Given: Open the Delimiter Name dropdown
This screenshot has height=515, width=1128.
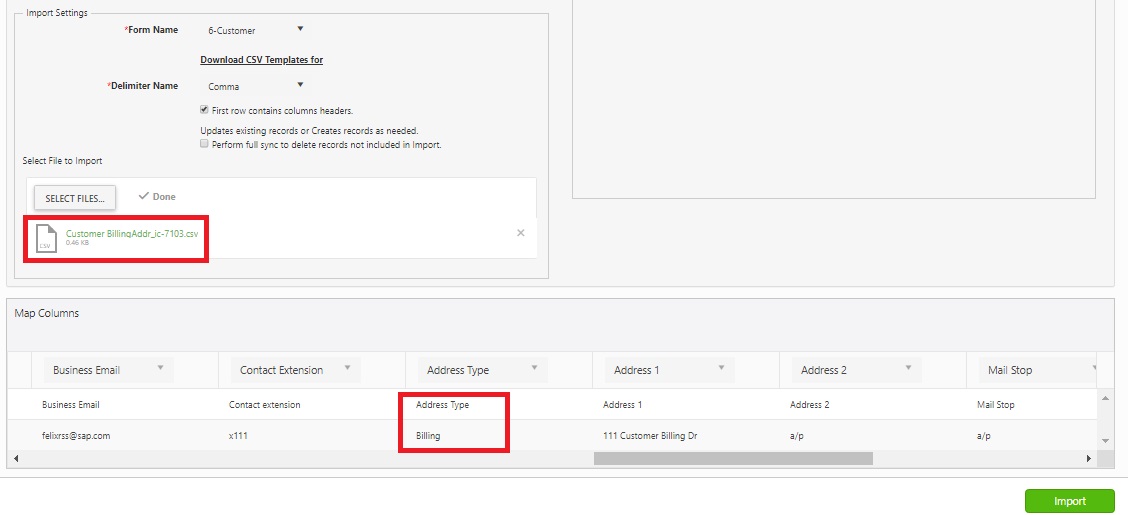Looking at the screenshot, I should tap(255, 86).
